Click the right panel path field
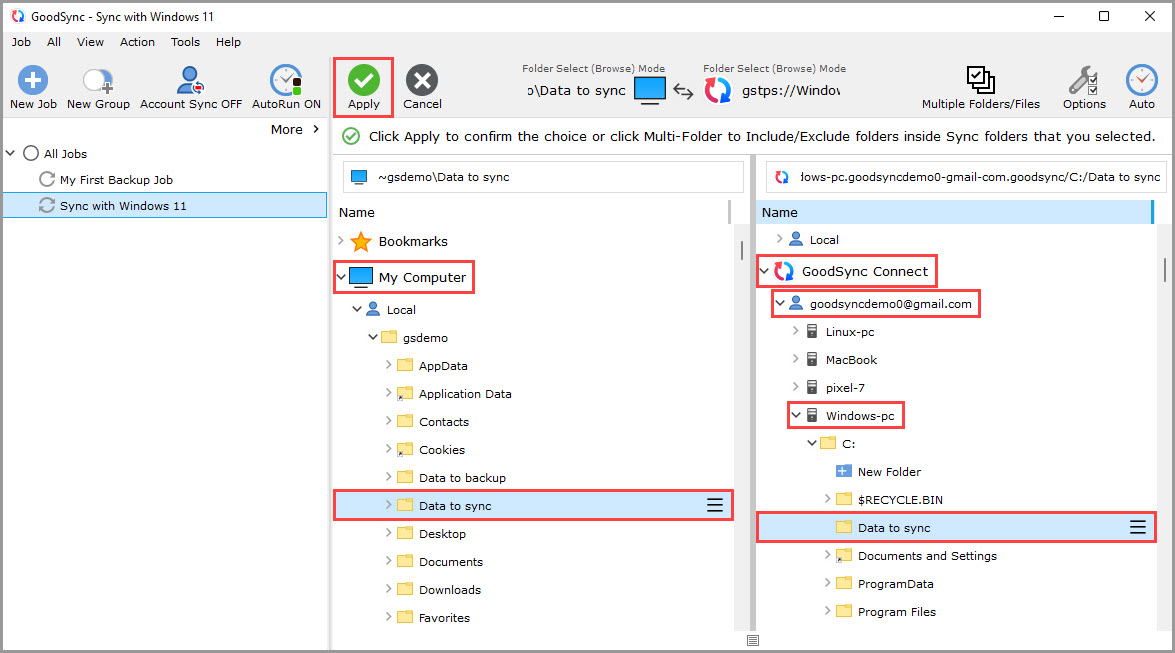Image resolution: width=1175 pixels, height=653 pixels. pyautogui.click(x=960, y=176)
